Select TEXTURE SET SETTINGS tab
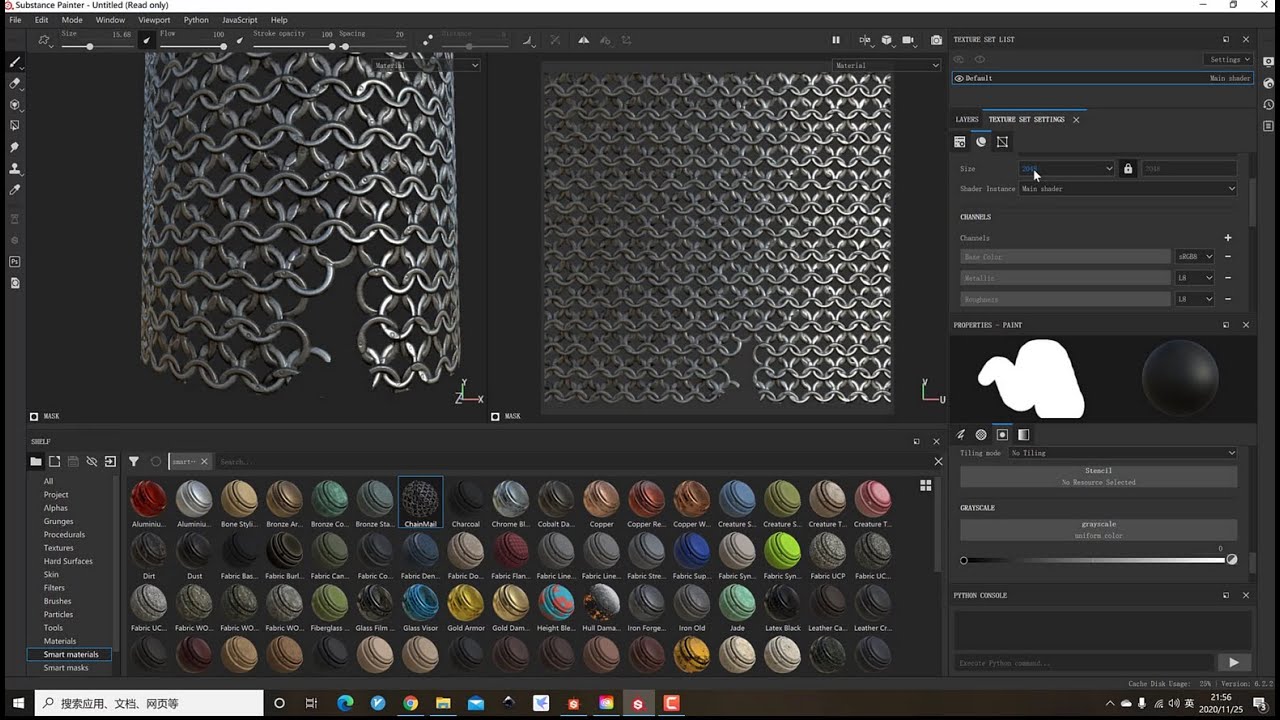 point(1026,119)
